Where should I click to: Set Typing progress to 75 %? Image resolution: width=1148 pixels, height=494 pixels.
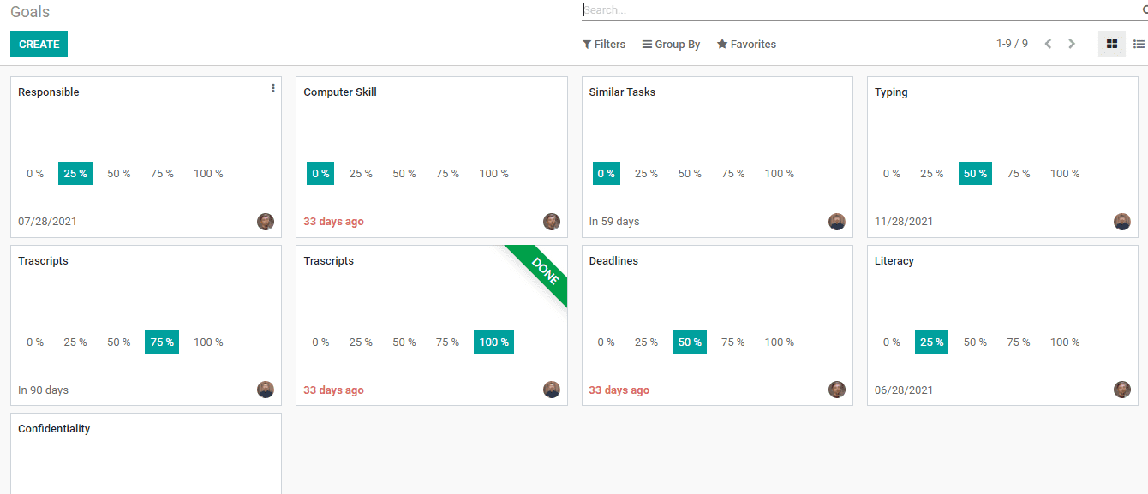(x=1017, y=173)
